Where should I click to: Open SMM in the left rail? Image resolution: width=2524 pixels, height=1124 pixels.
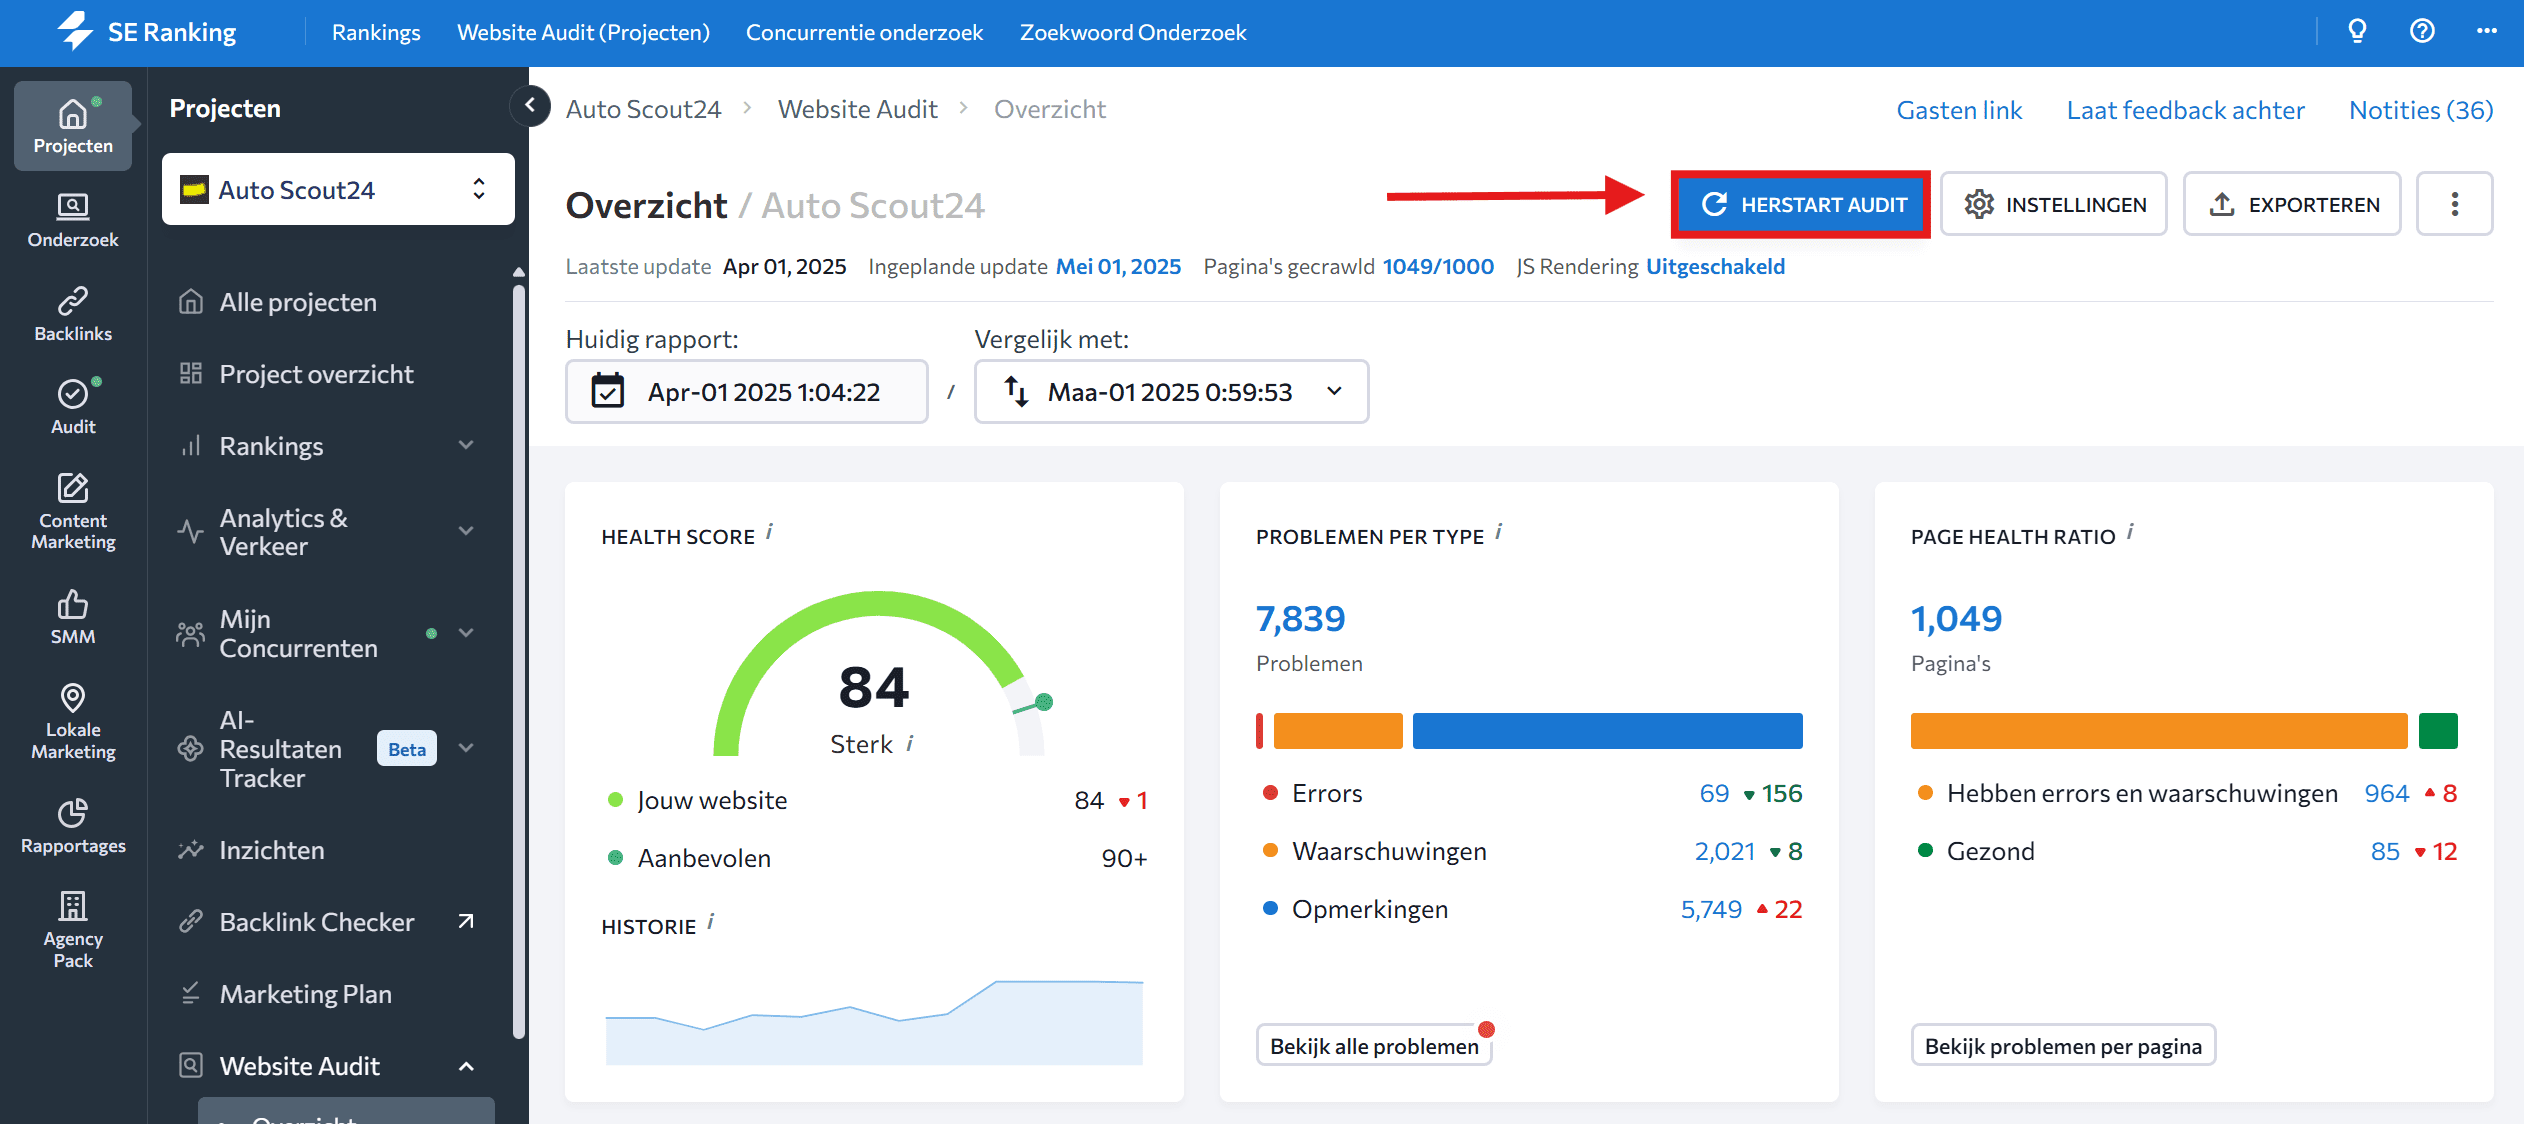click(73, 617)
